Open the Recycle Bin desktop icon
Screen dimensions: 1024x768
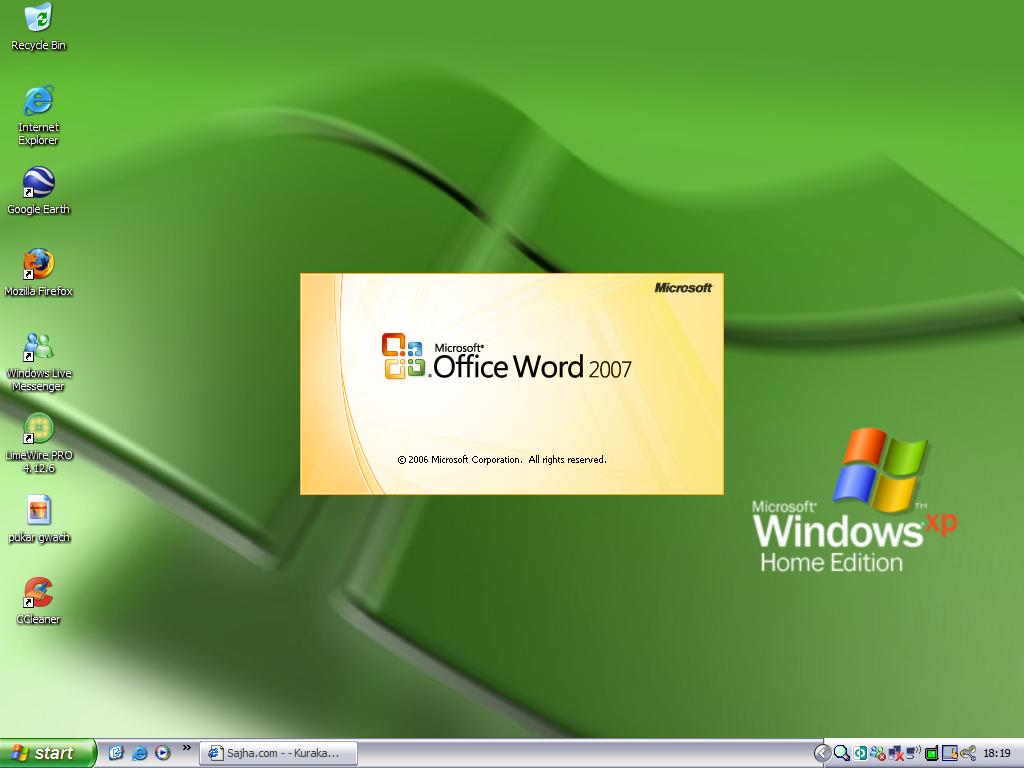38,18
